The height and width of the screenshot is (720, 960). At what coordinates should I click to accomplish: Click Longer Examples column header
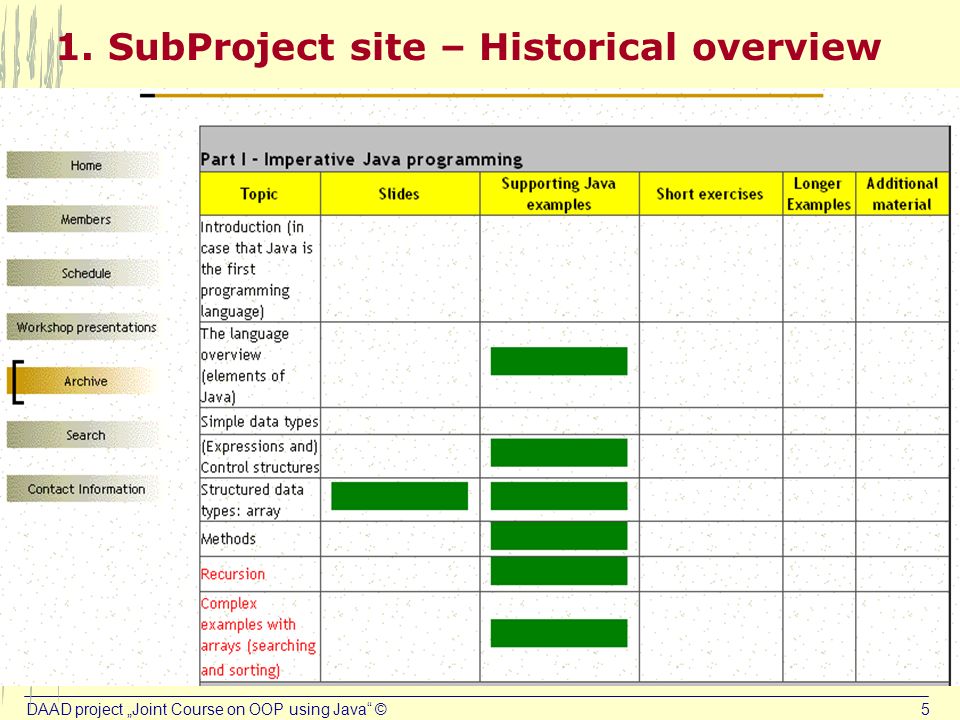click(x=819, y=194)
